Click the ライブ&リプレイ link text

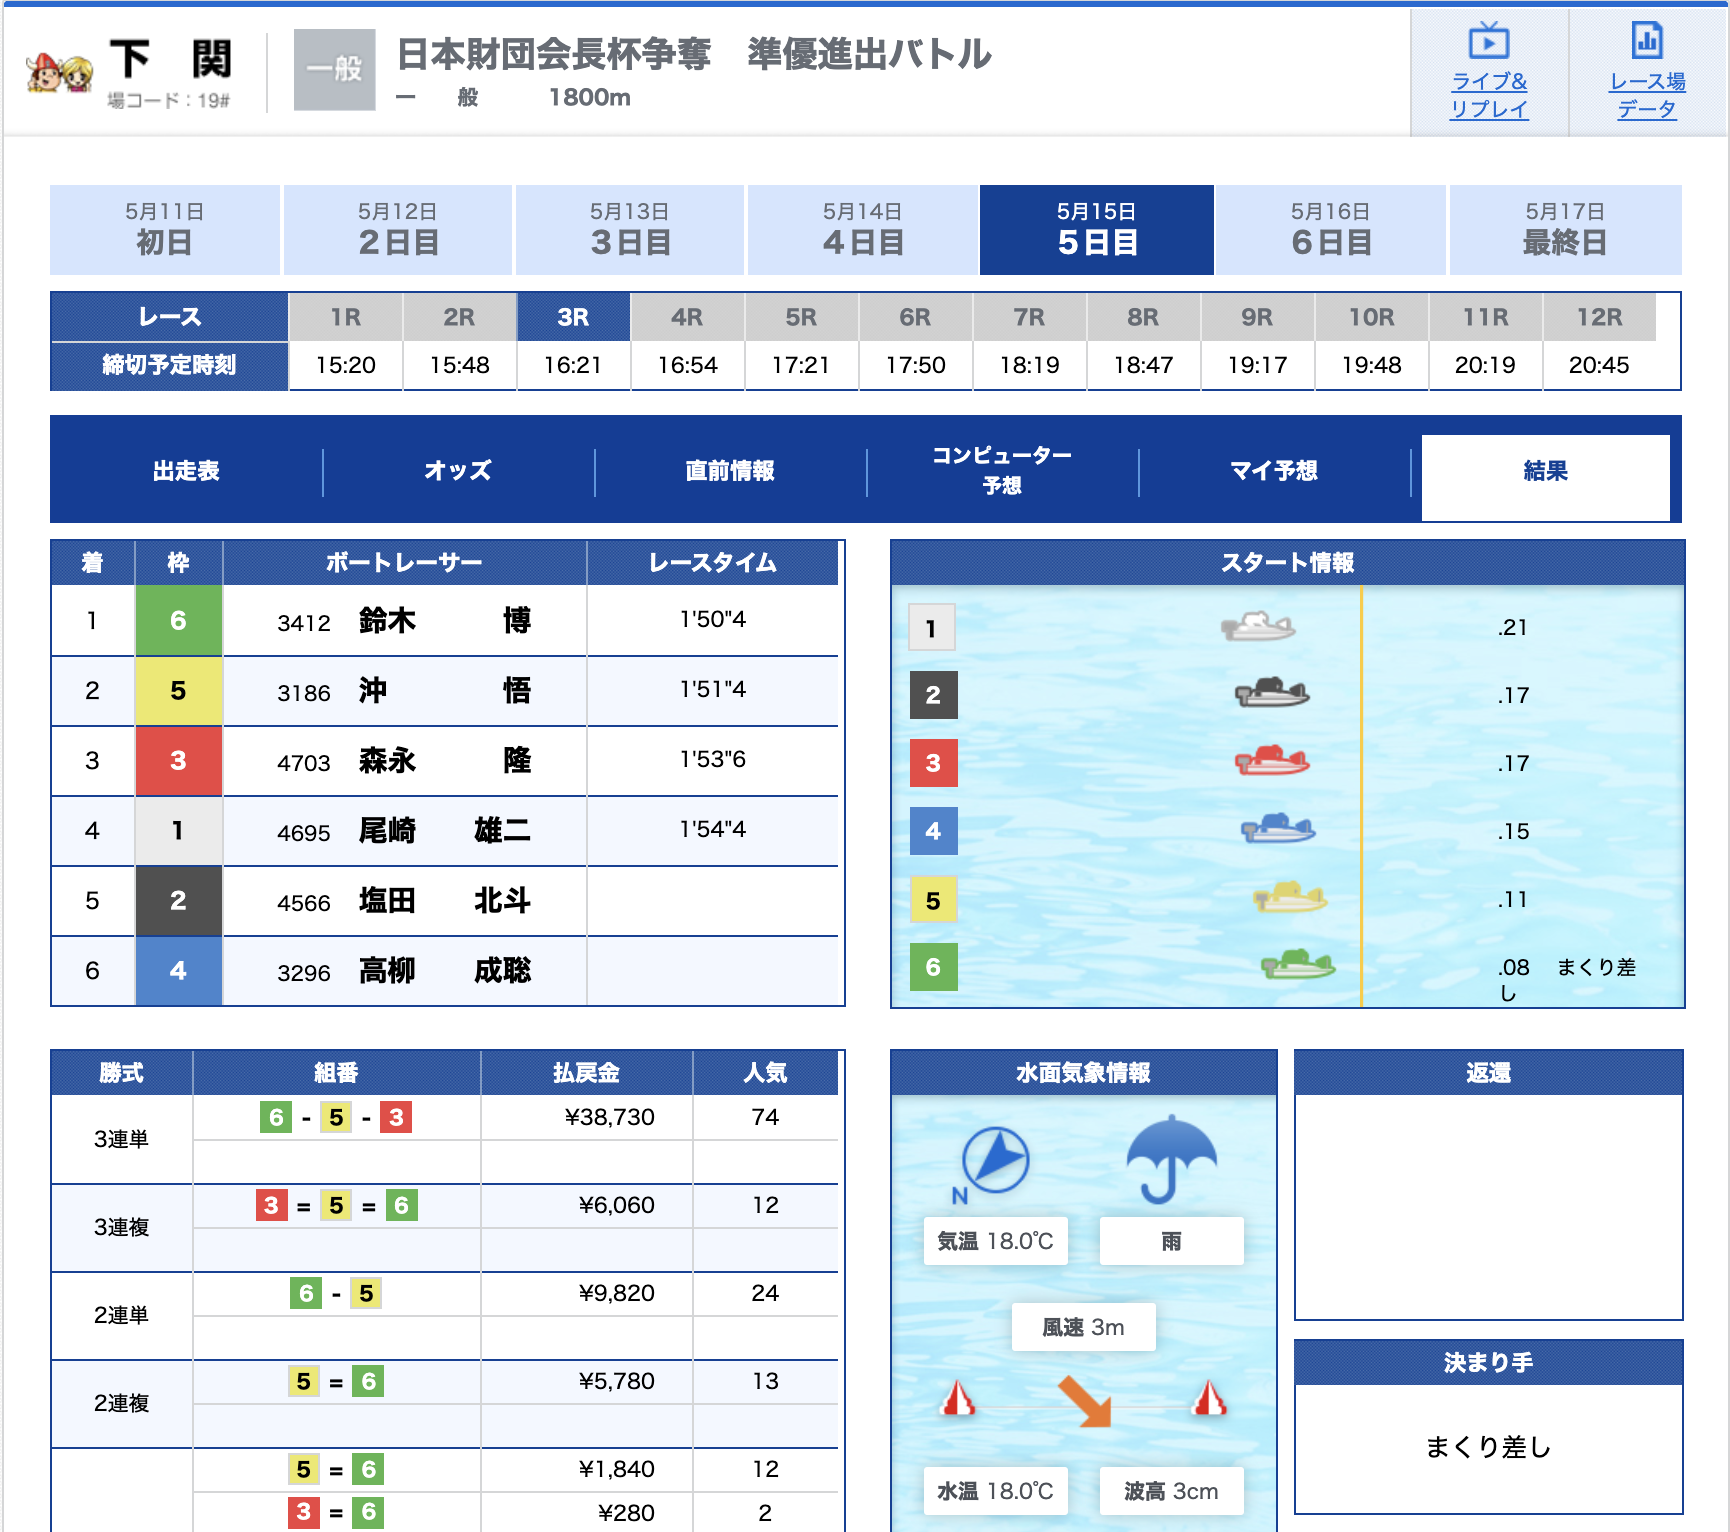tap(1488, 95)
